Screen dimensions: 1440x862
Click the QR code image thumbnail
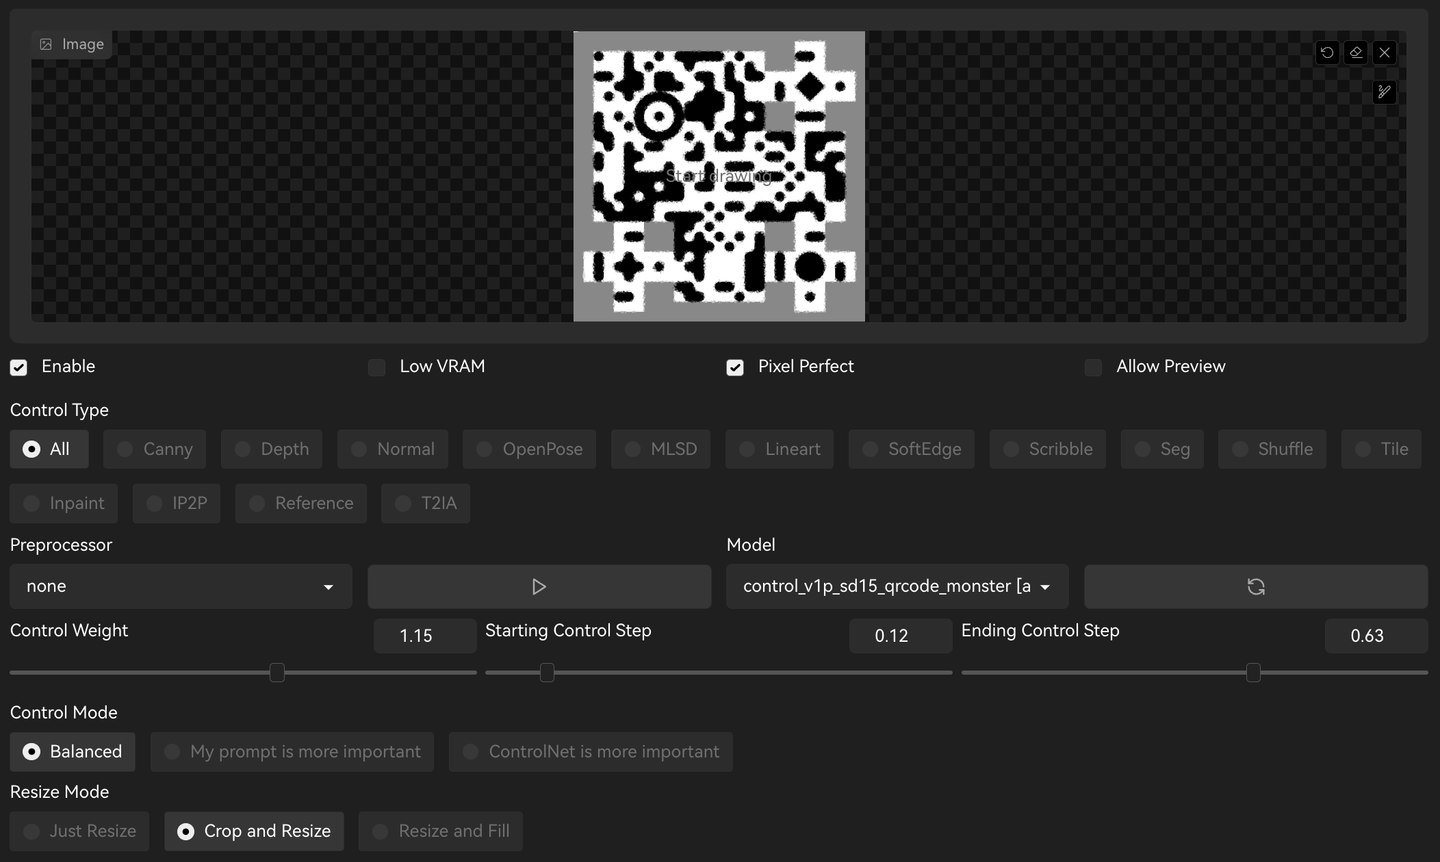pos(719,176)
